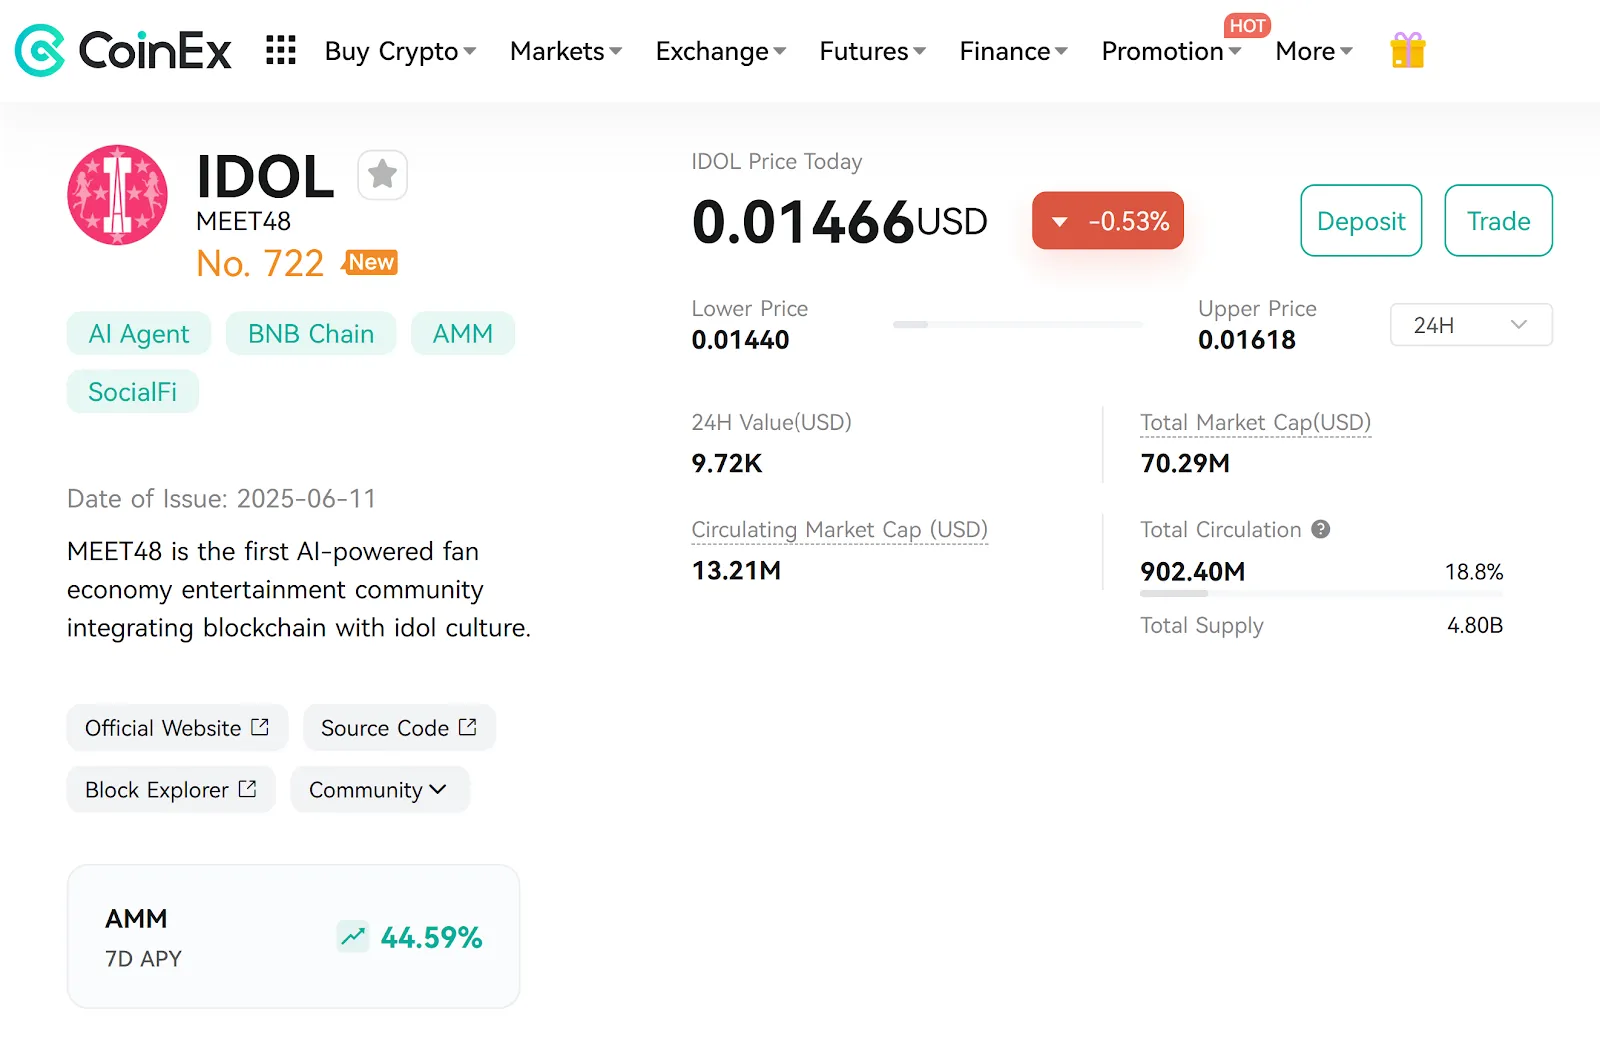Open the Promotion menu

tap(1171, 51)
